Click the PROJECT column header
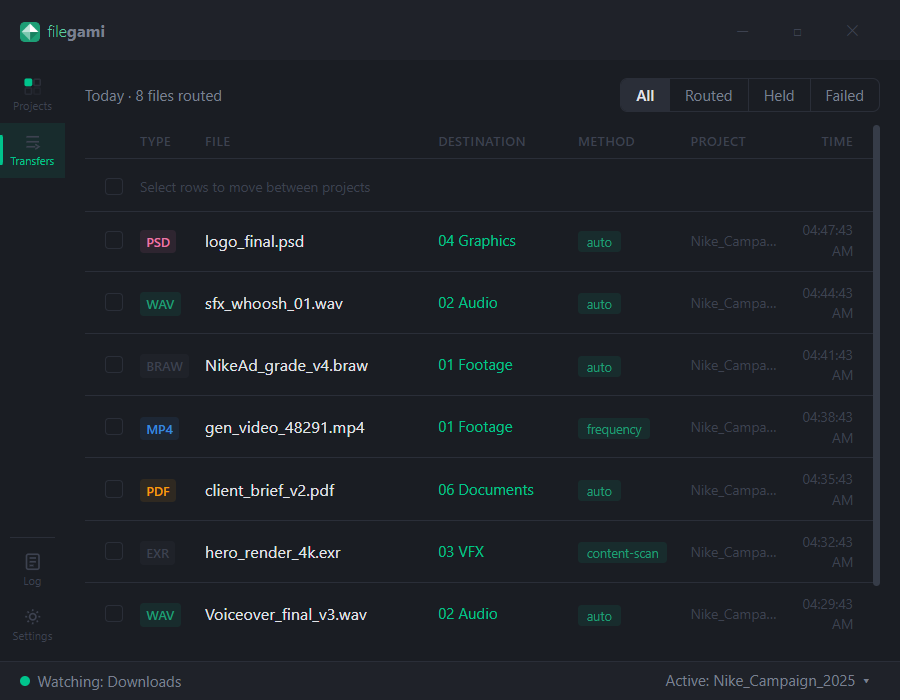 click(717, 142)
